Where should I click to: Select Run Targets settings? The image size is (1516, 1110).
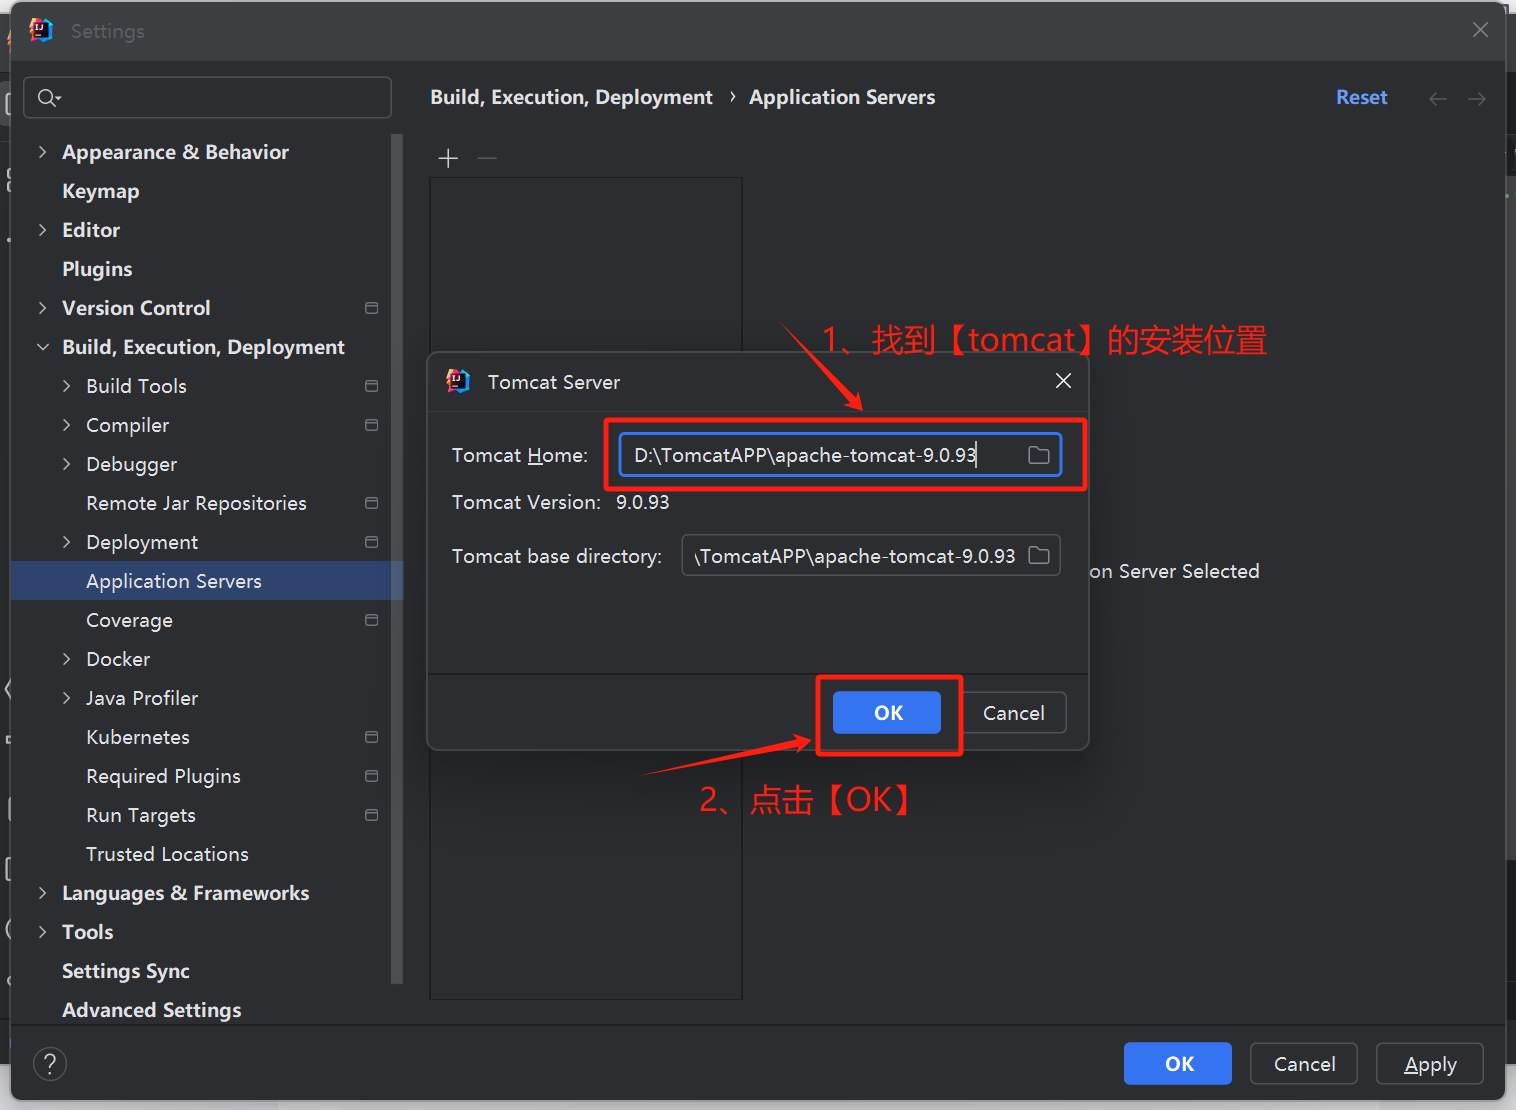click(x=141, y=815)
